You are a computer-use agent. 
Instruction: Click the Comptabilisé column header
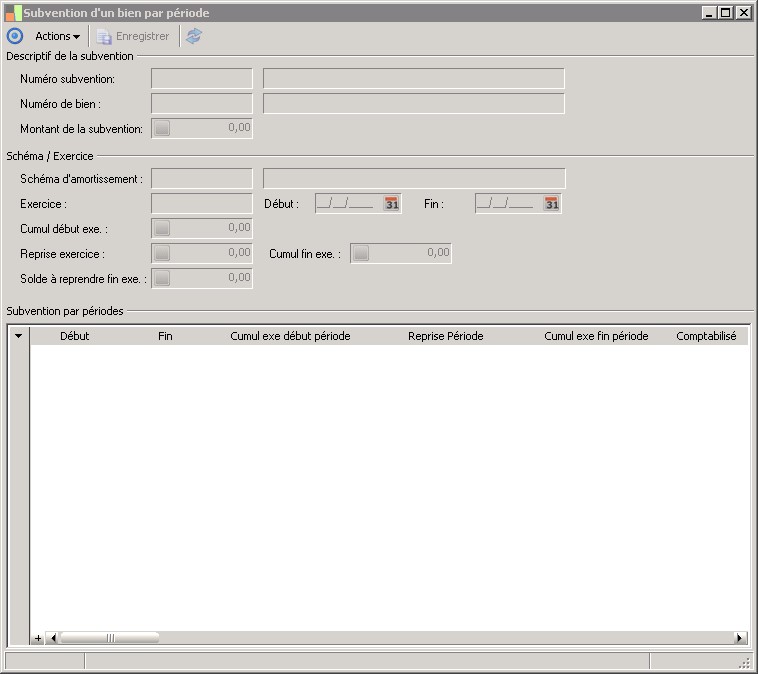pos(706,336)
